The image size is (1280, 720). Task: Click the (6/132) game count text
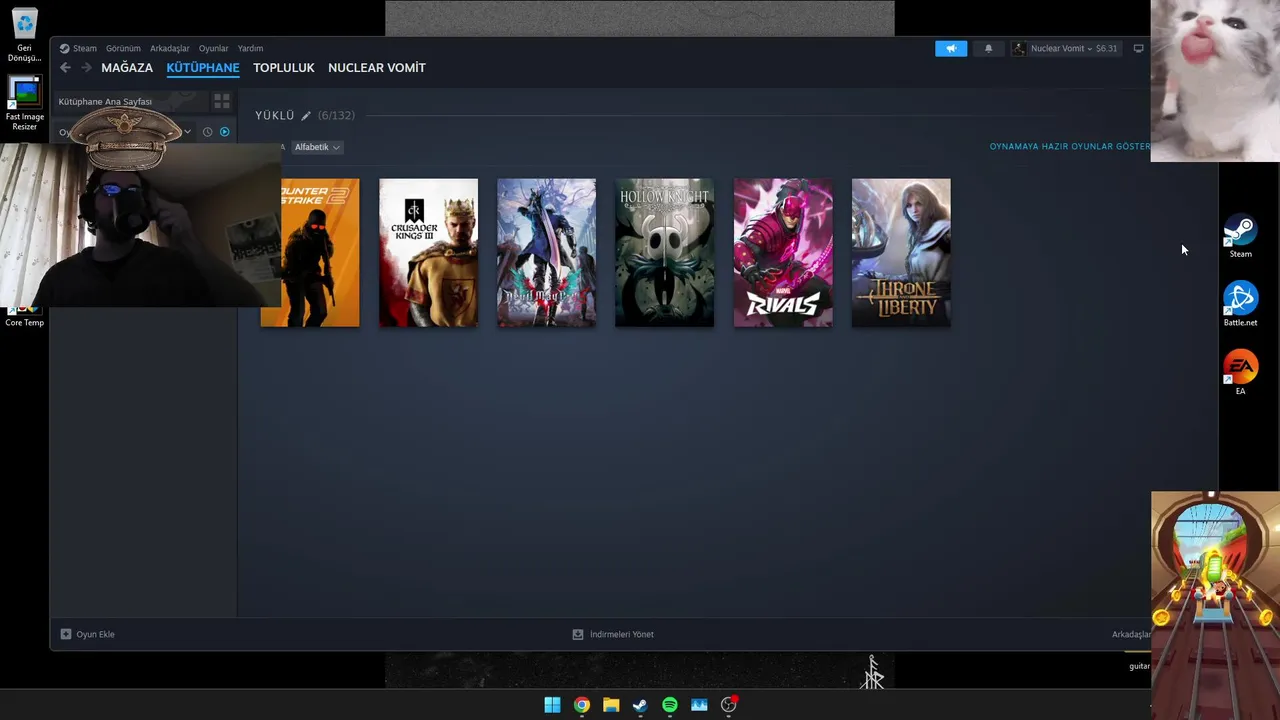click(x=336, y=116)
